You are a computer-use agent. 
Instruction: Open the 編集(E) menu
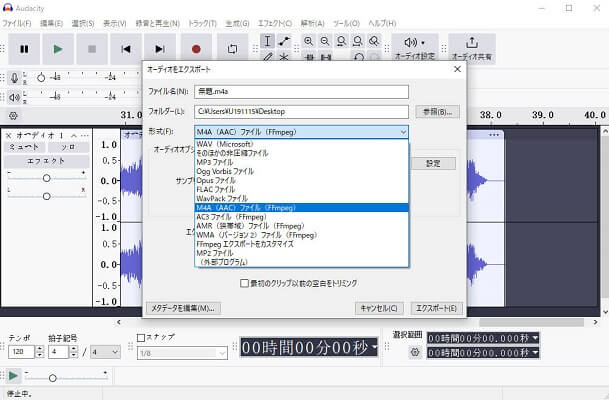(52, 23)
